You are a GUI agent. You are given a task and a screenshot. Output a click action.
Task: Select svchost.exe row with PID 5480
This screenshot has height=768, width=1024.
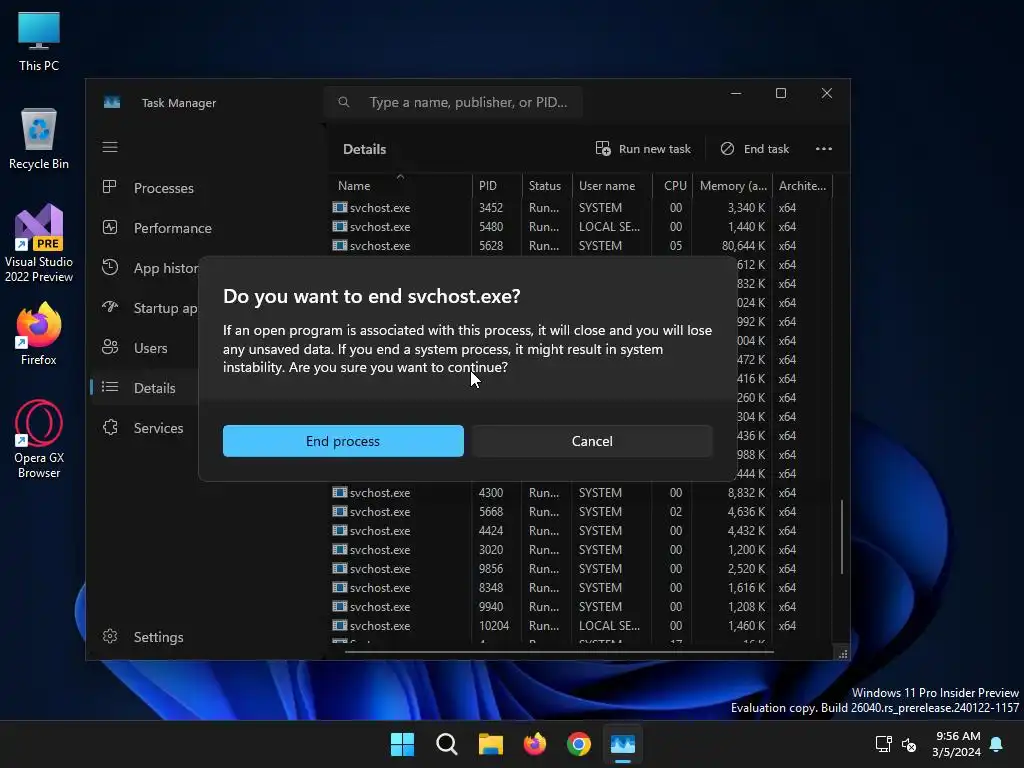[580, 227]
